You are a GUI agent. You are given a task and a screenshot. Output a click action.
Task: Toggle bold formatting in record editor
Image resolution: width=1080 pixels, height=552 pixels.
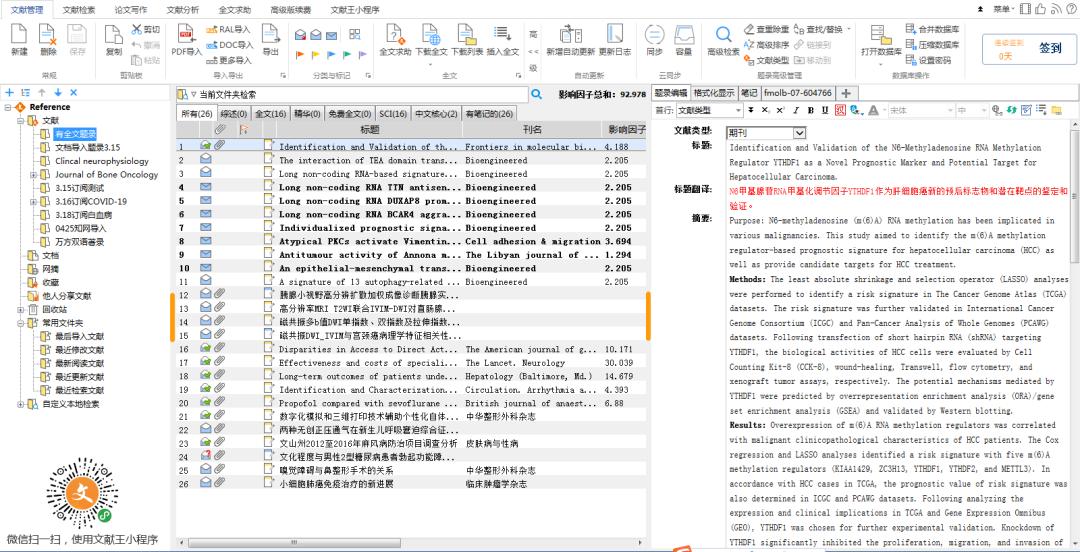[x=810, y=110]
